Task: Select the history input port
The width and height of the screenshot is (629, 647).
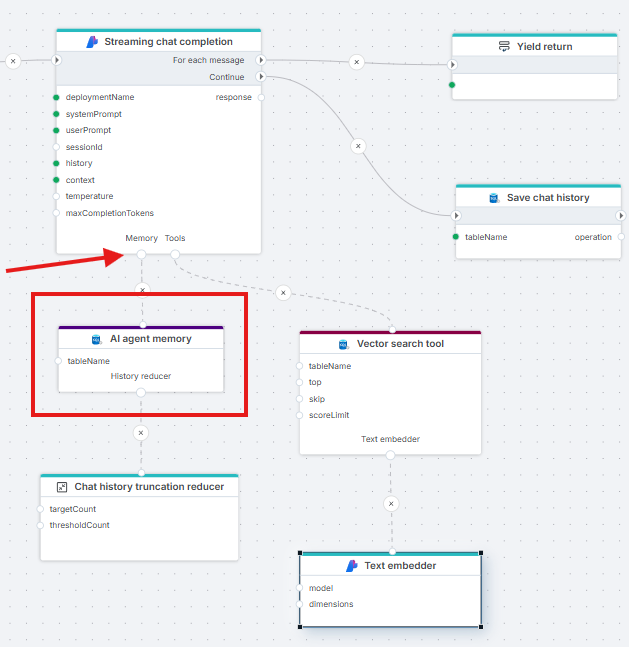Action: point(57,163)
